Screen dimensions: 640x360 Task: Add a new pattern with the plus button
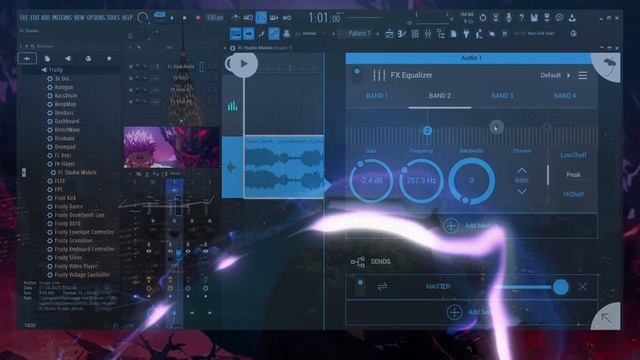pyautogui.click(x=378, y=34)
